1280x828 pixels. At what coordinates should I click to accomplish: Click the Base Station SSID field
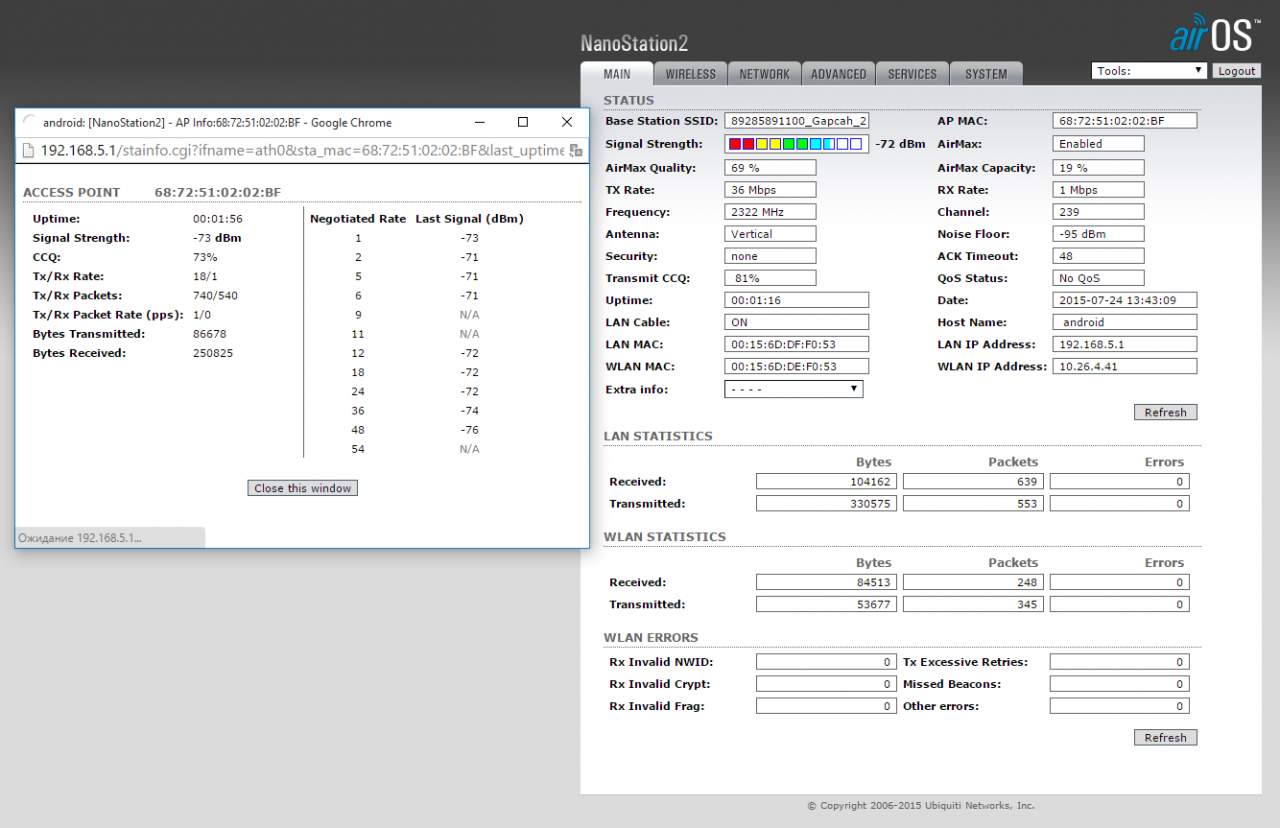(x=796, y=121)
